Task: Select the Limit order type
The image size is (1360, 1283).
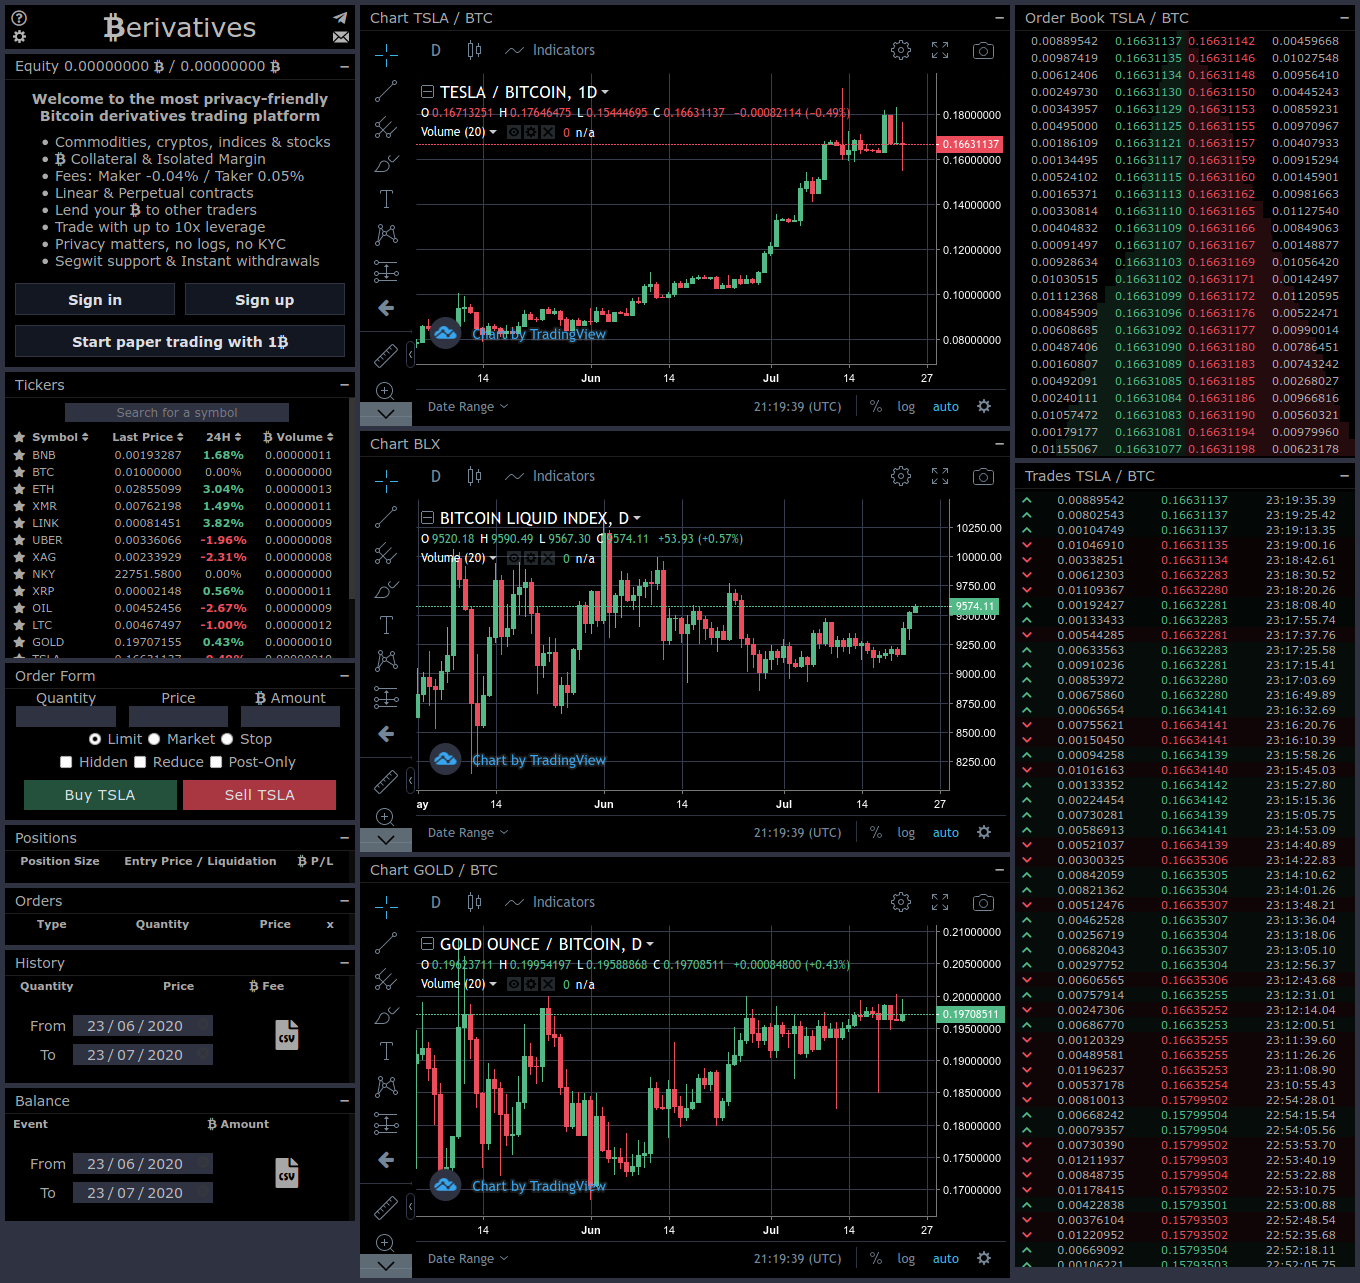Action: pyautogui.click(x=95, y=739)
